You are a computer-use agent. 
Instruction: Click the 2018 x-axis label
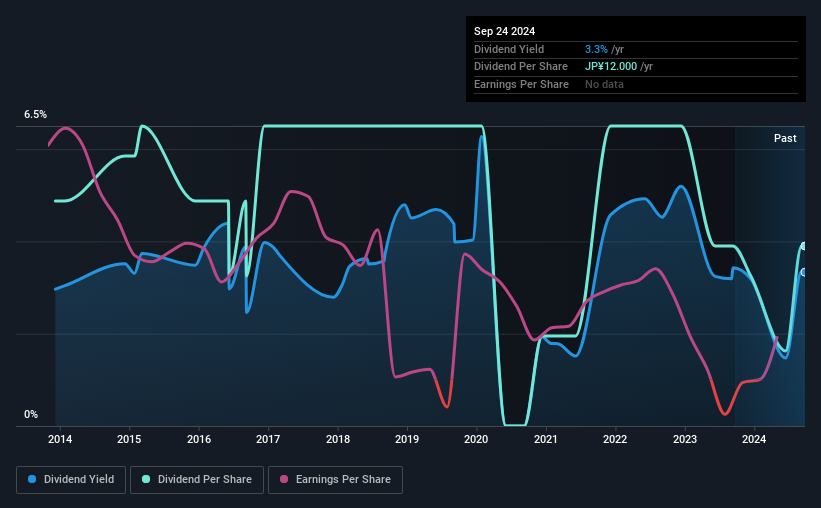coord(338,439)
